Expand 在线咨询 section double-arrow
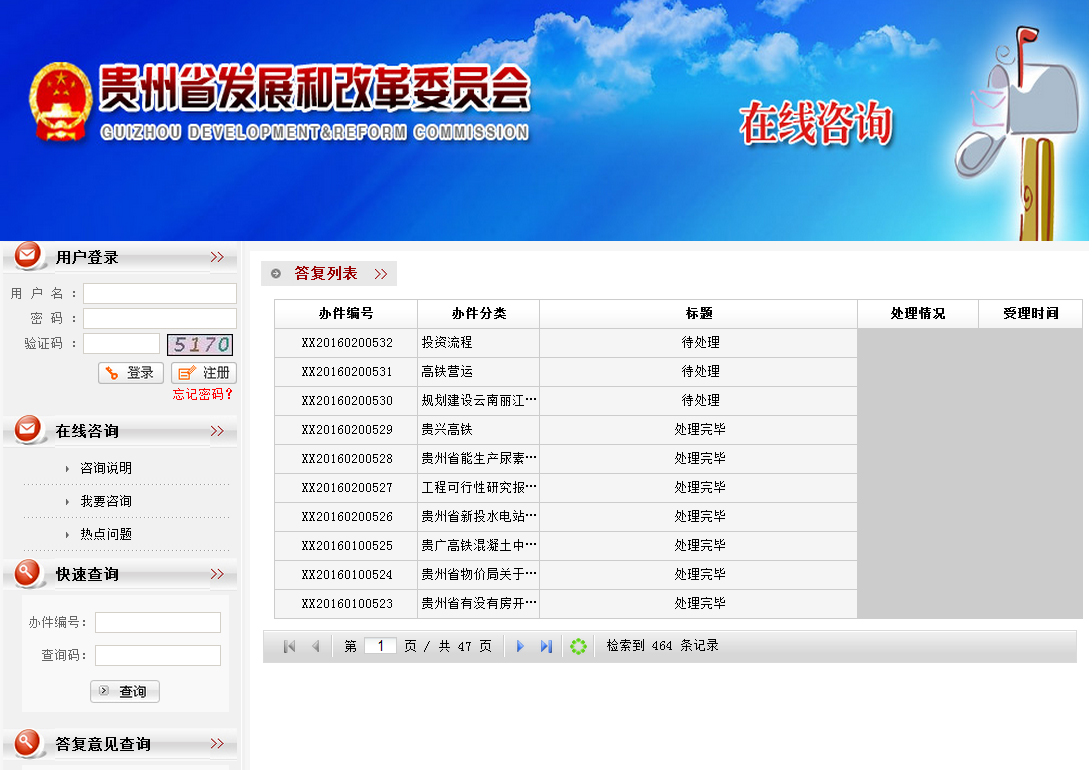Image resolution: width=1092 pixels, height=770 pixels. tap(217, 431)
